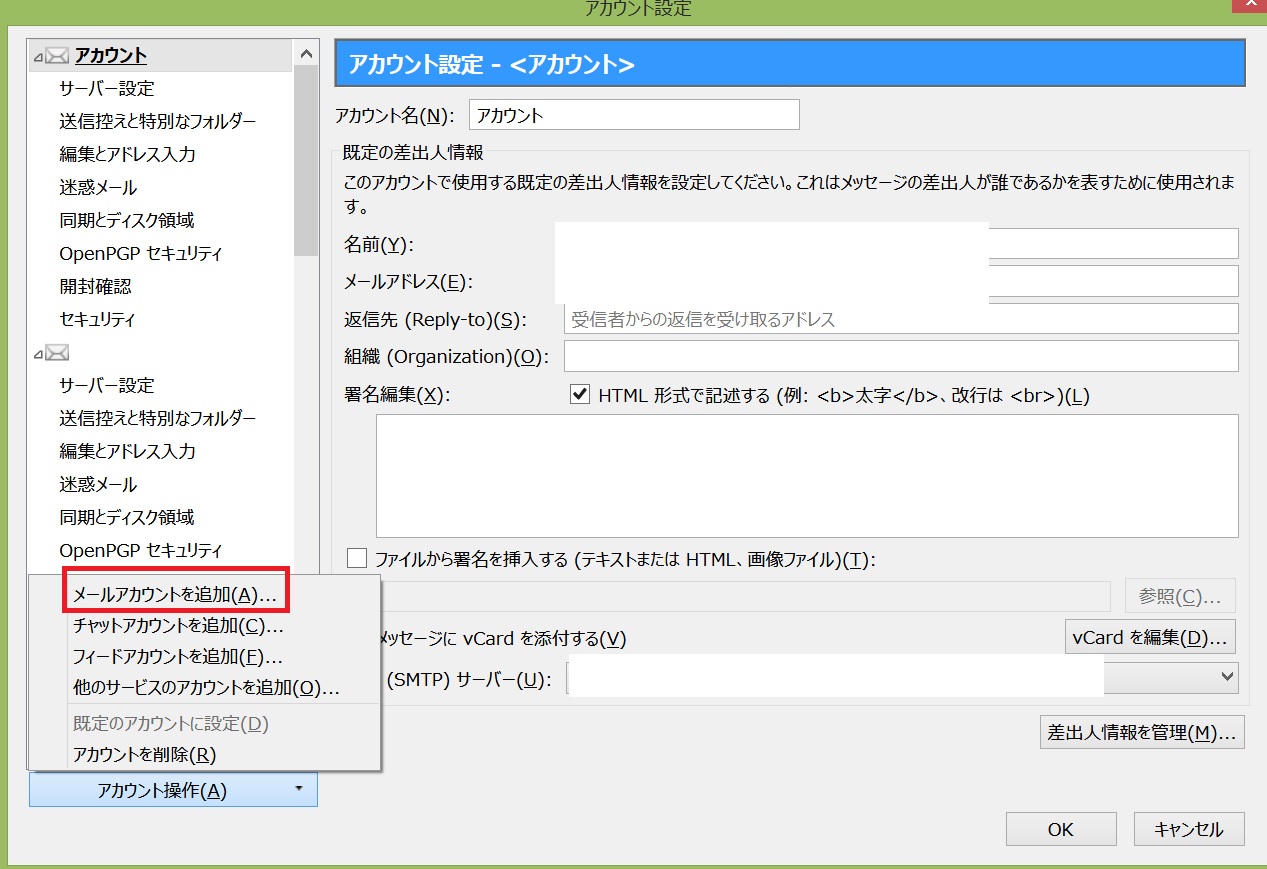Click into the アカウント名 text field

[633, 115]
